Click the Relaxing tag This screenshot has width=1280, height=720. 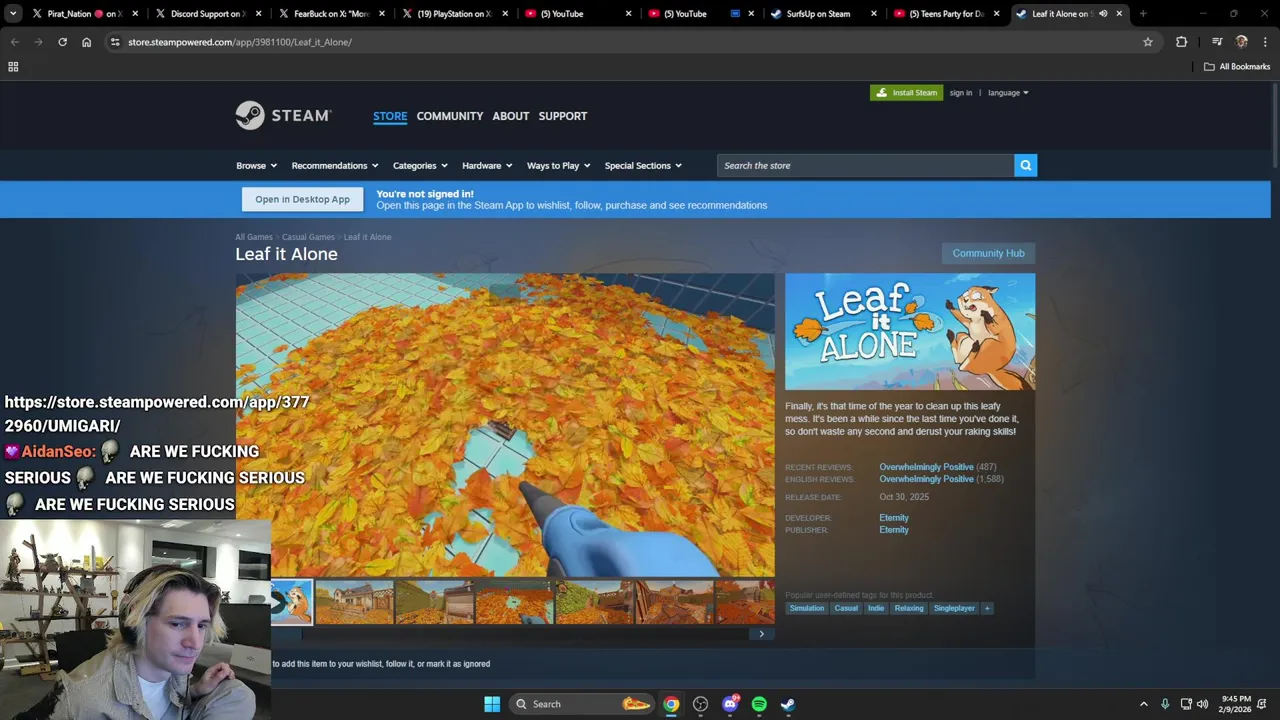909,608
